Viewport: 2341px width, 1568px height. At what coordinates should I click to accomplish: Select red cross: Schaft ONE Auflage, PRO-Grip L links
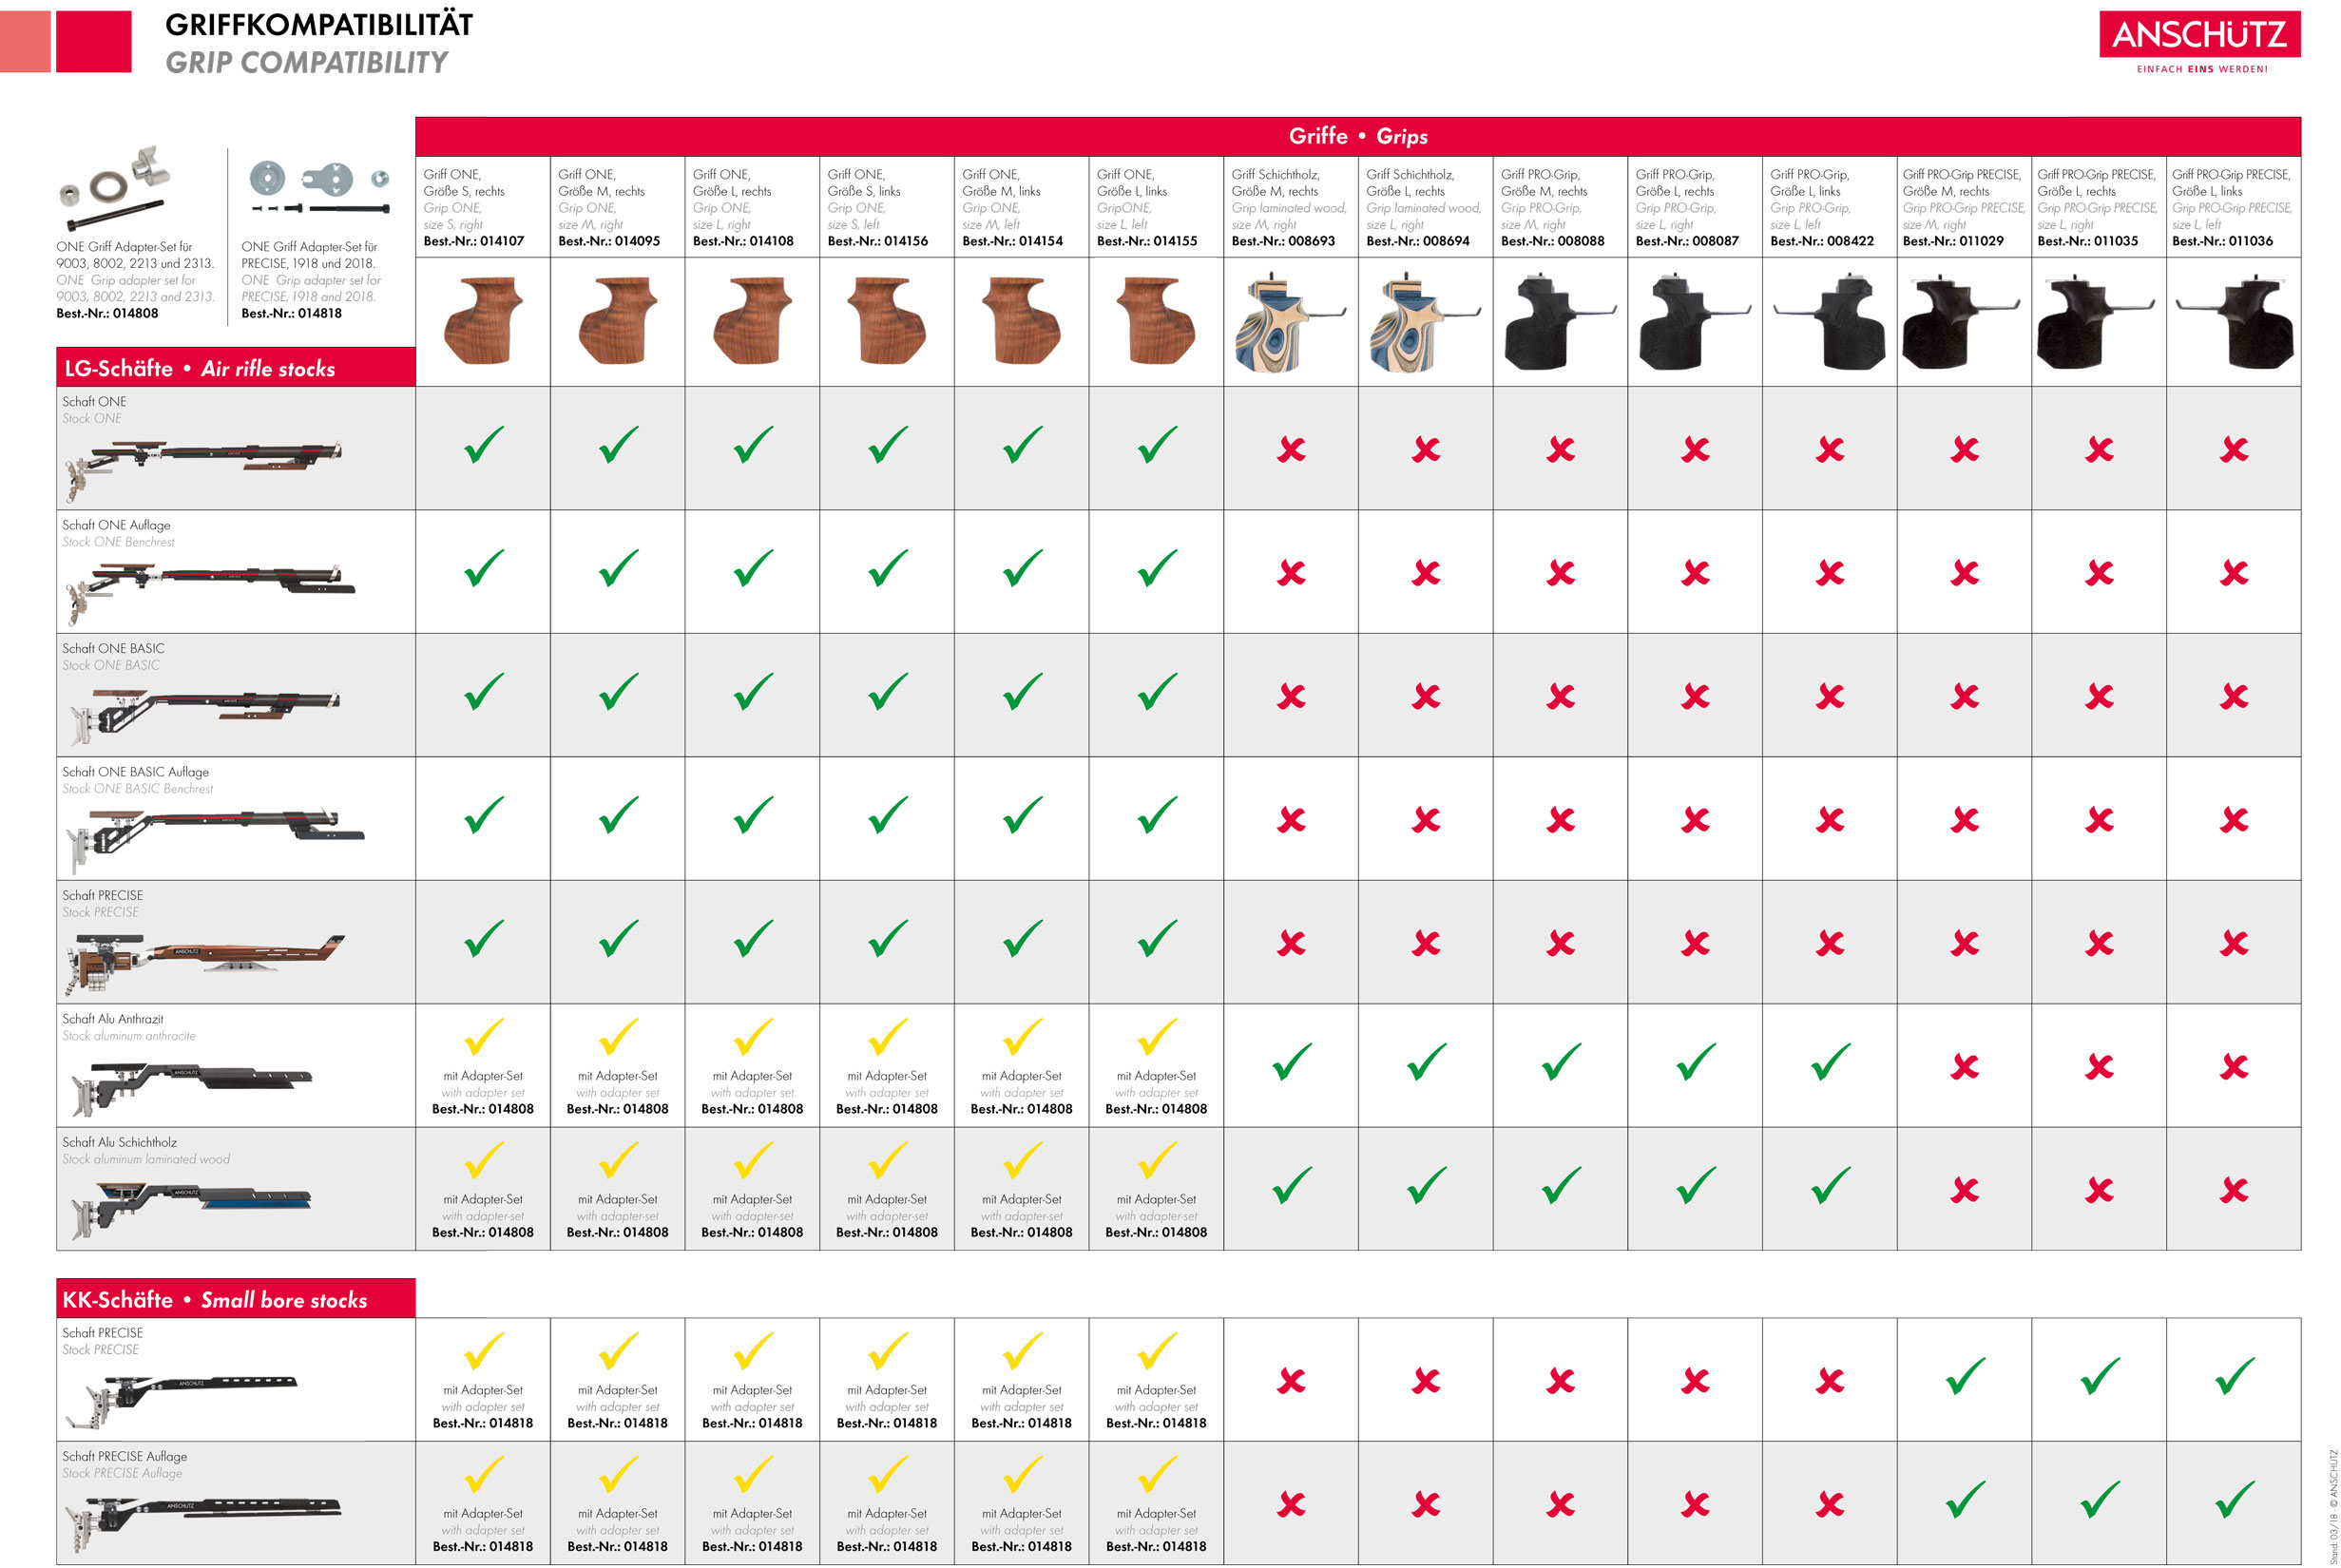(x=1830, y=573)
